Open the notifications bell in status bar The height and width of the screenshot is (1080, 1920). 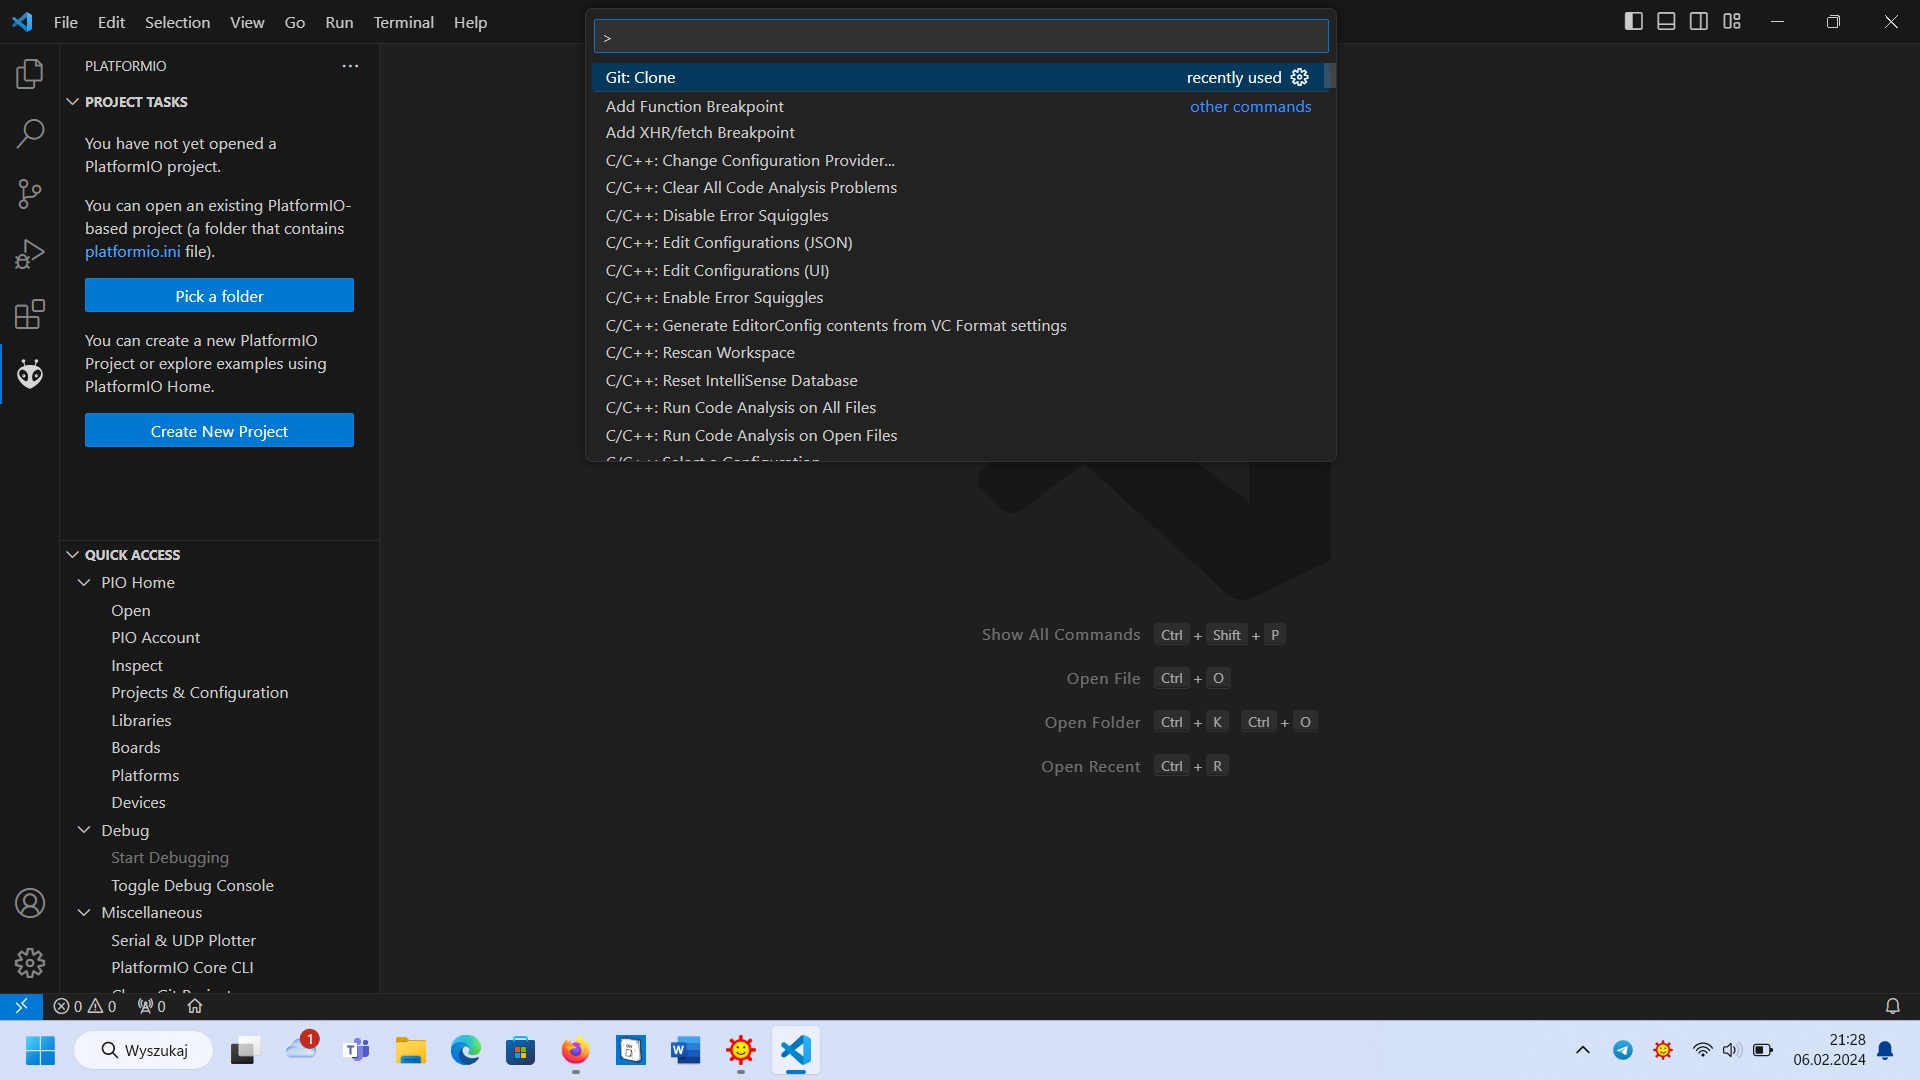click(1892, 1006)
